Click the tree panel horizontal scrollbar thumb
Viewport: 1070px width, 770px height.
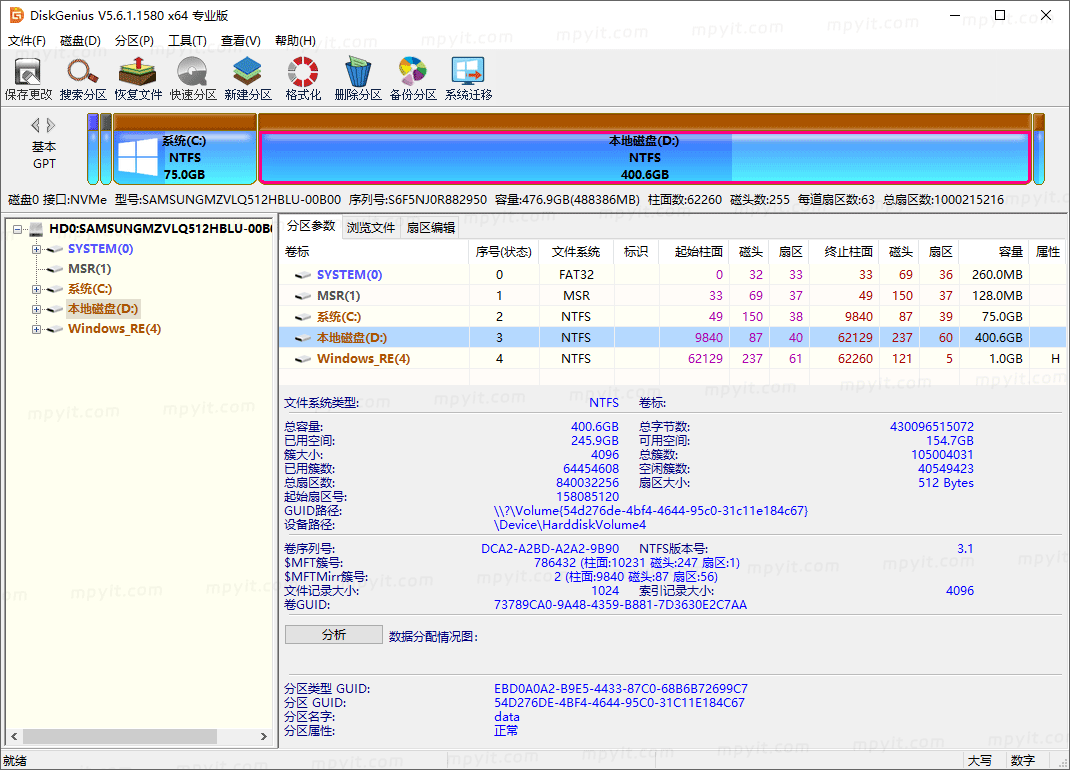119,737
